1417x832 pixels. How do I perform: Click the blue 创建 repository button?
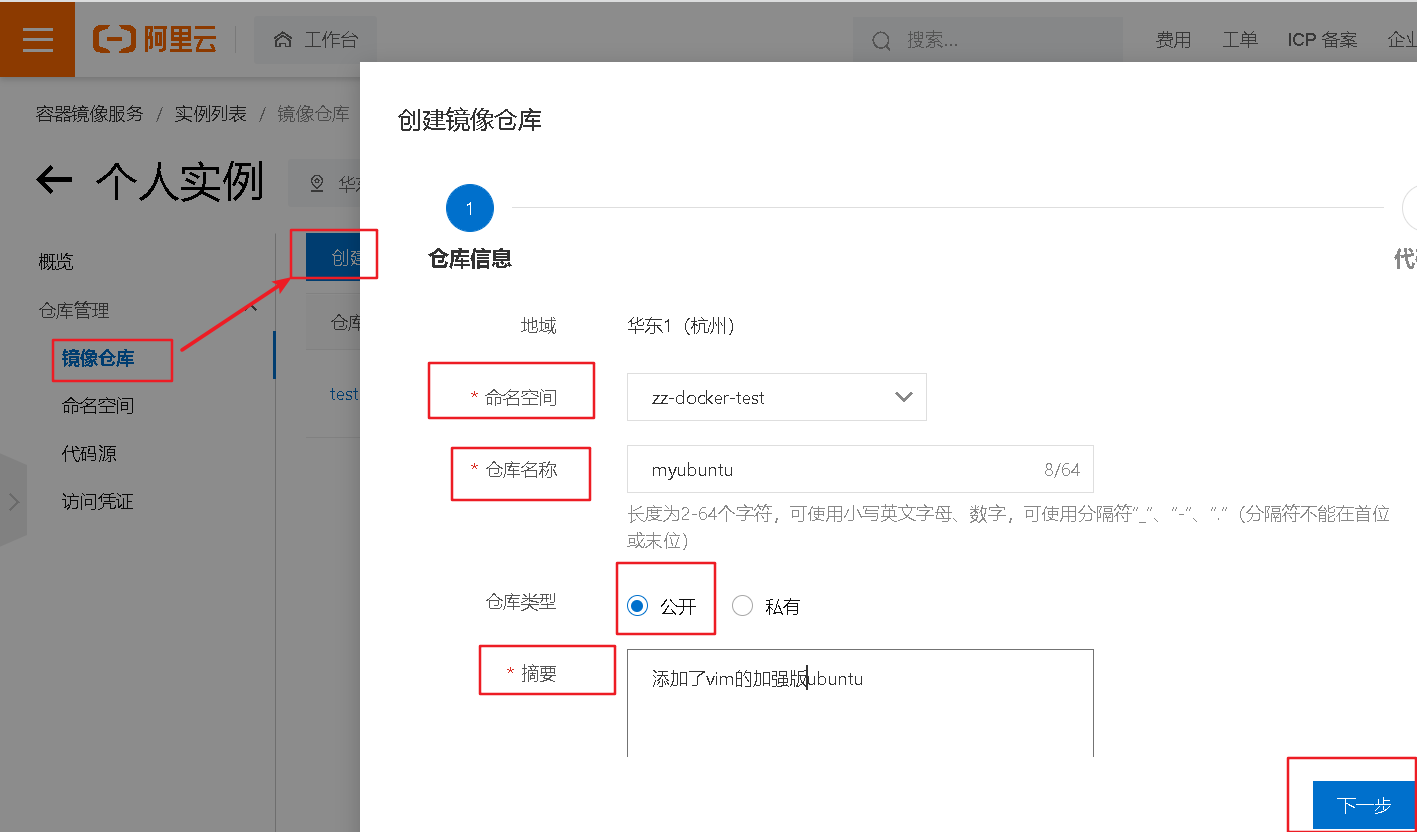(334, 258)
